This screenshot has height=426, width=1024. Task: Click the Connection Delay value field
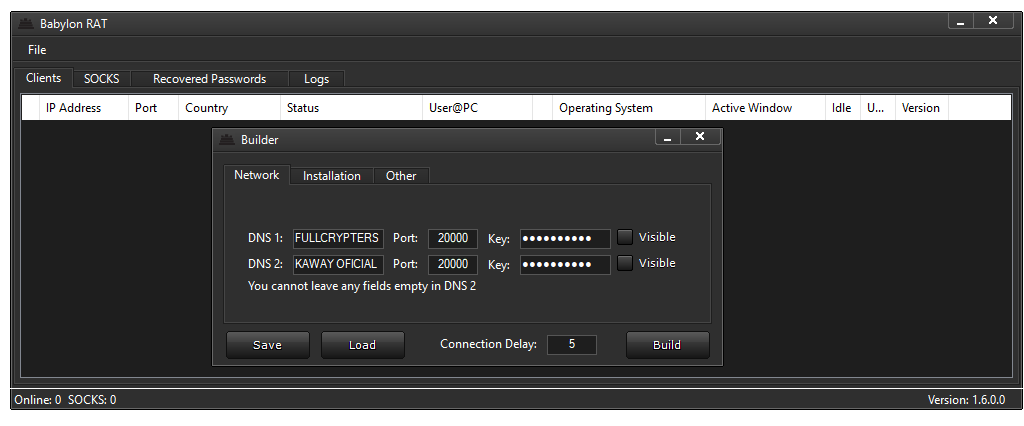point(571,344)
